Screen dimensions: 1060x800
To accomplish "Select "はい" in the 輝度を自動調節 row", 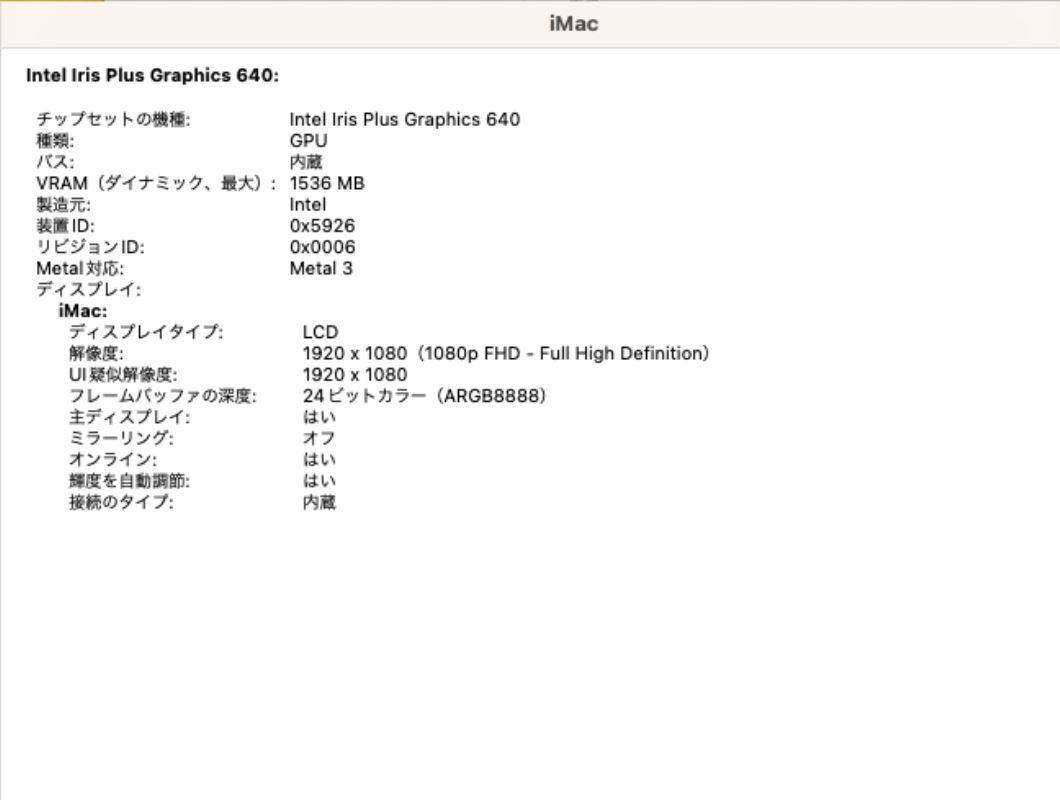I will 319,481.
